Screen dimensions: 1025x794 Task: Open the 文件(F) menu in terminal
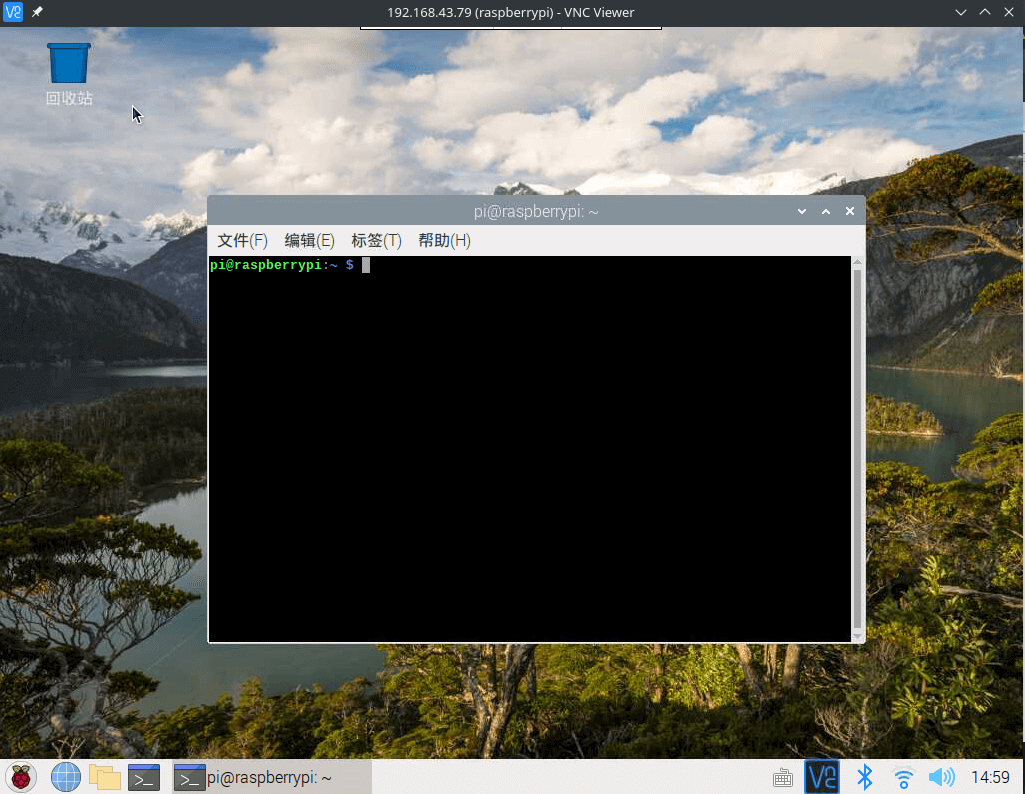tap(243, 241)
